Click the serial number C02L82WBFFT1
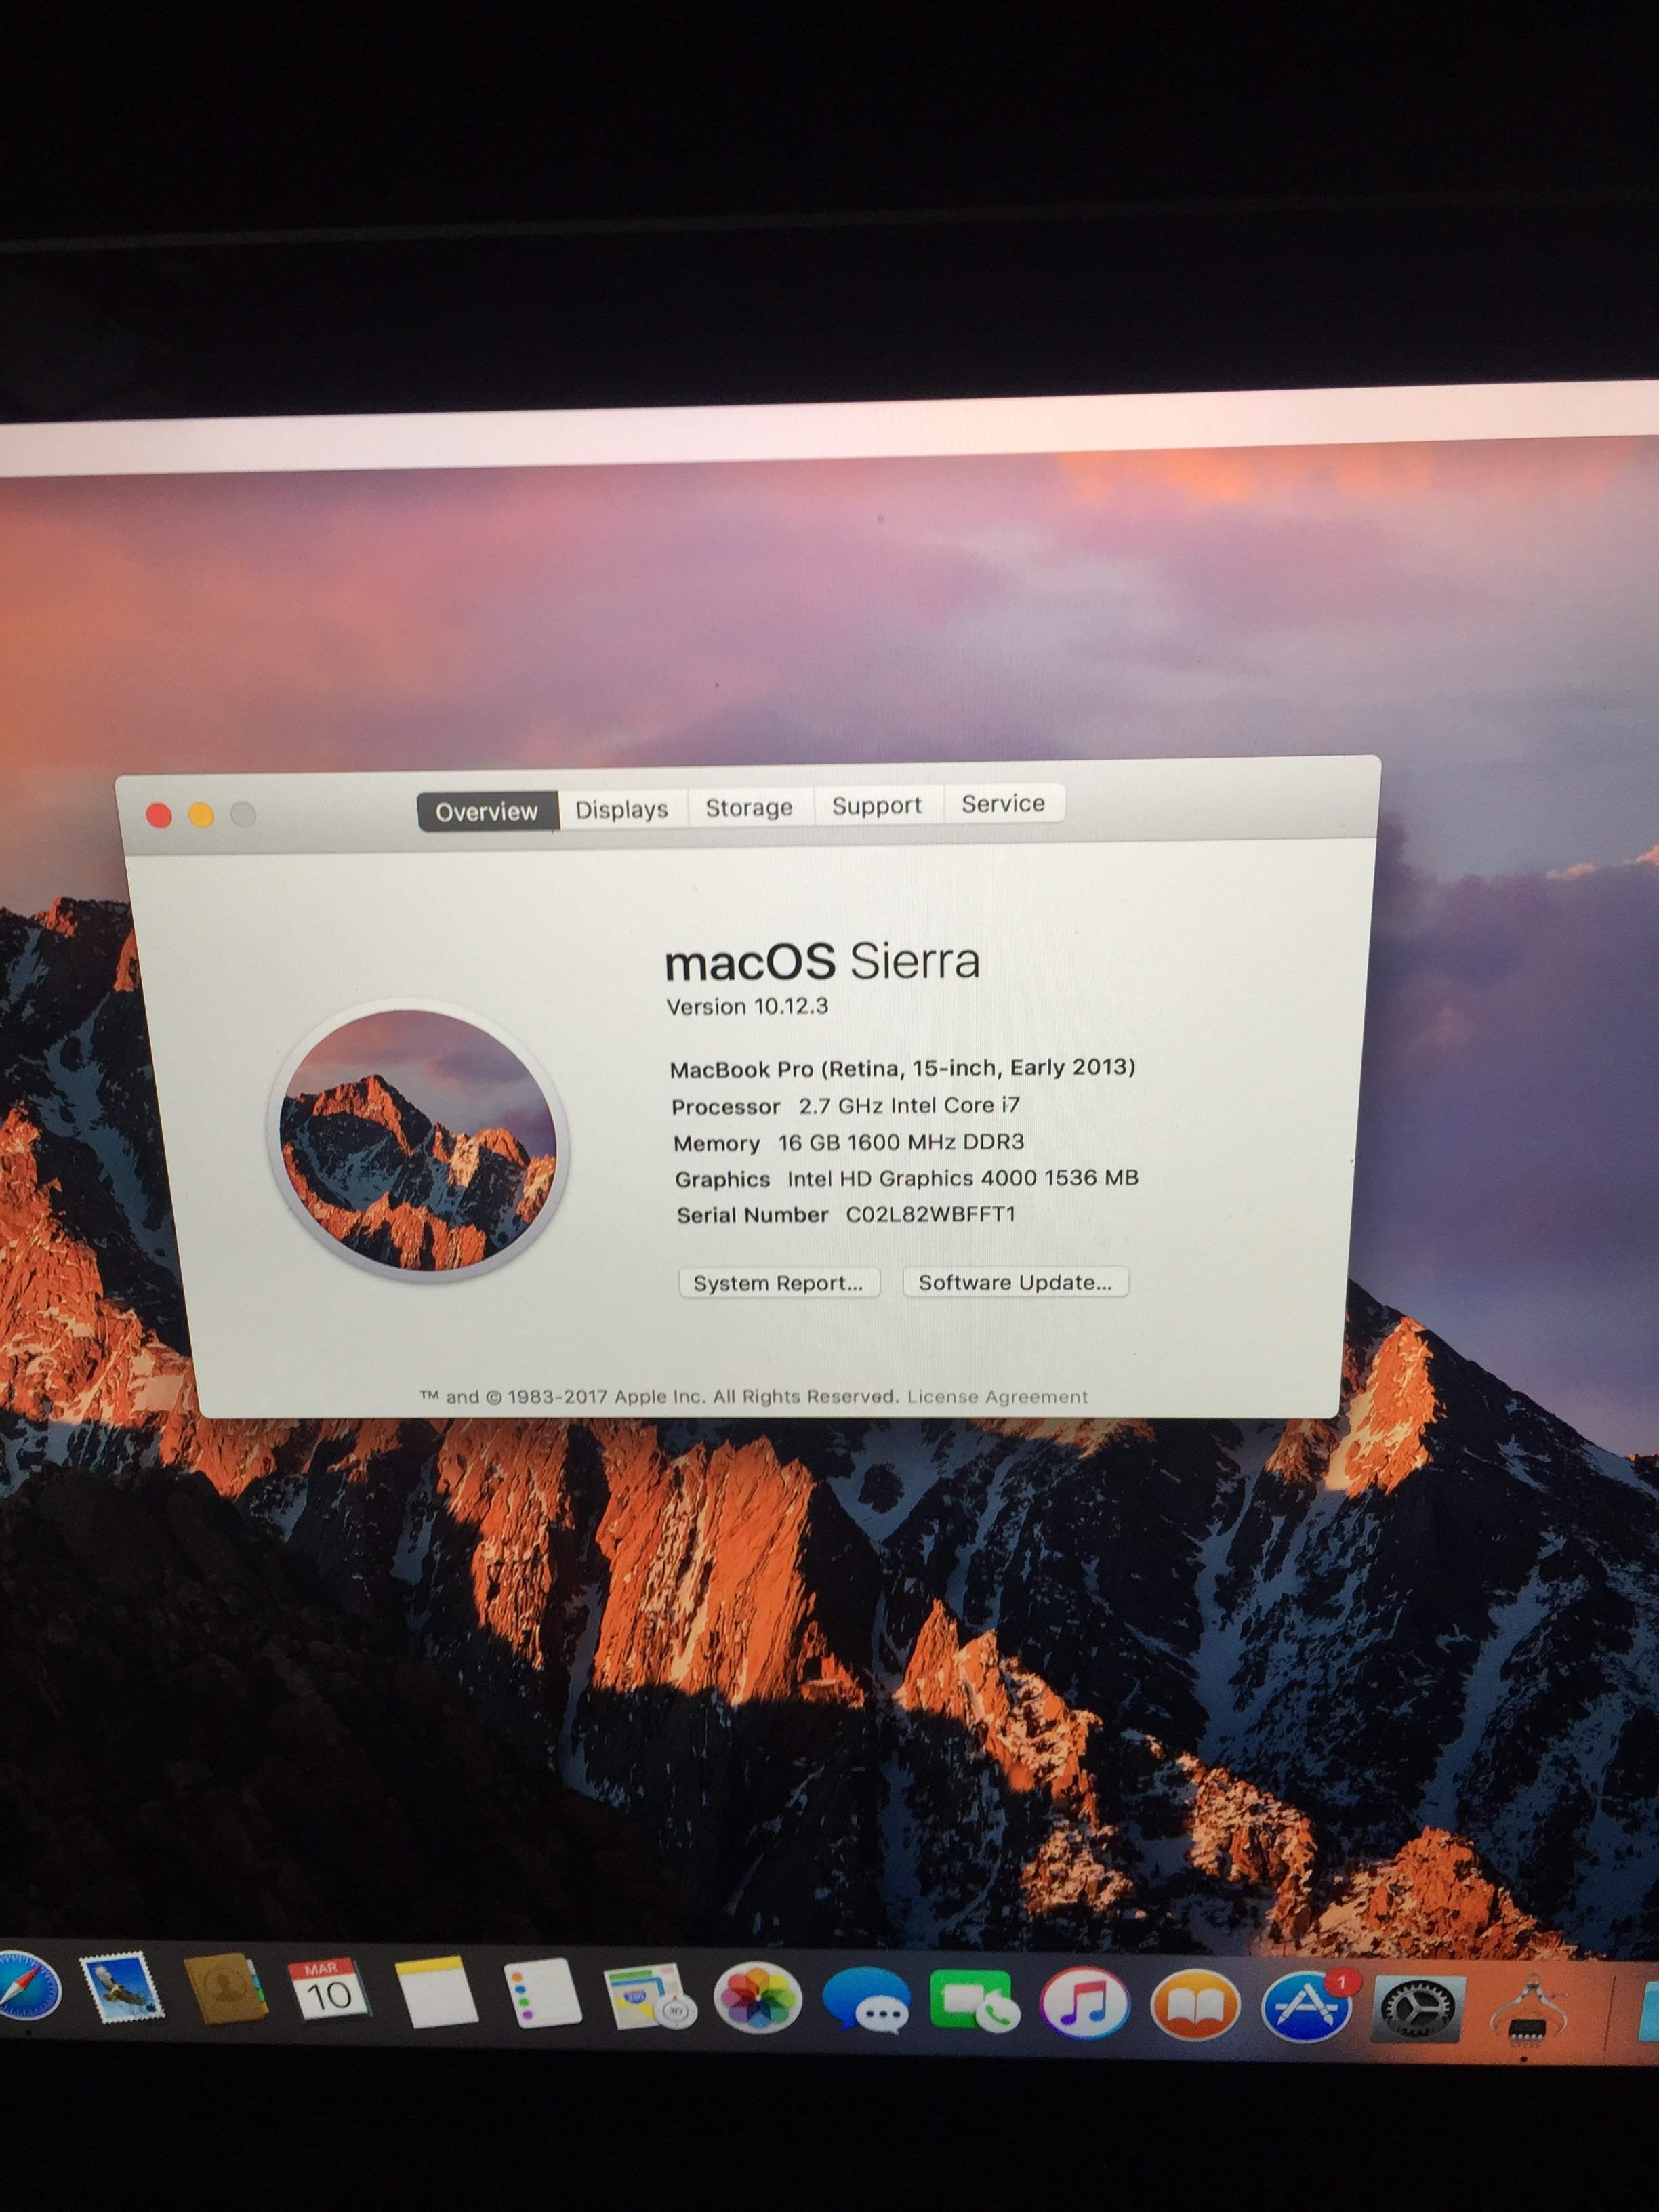 click(x=931, y=1214)
